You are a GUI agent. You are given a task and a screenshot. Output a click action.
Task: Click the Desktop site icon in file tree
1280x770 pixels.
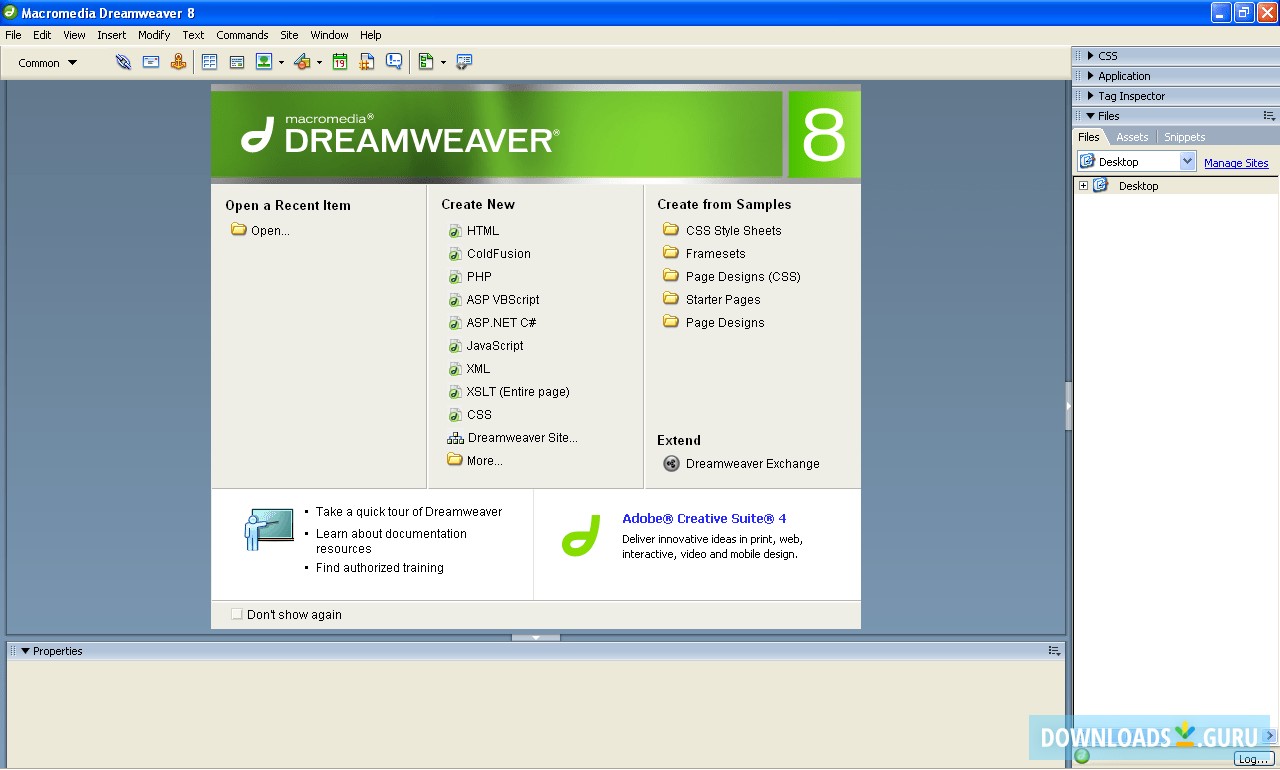tap(1101, 185)
